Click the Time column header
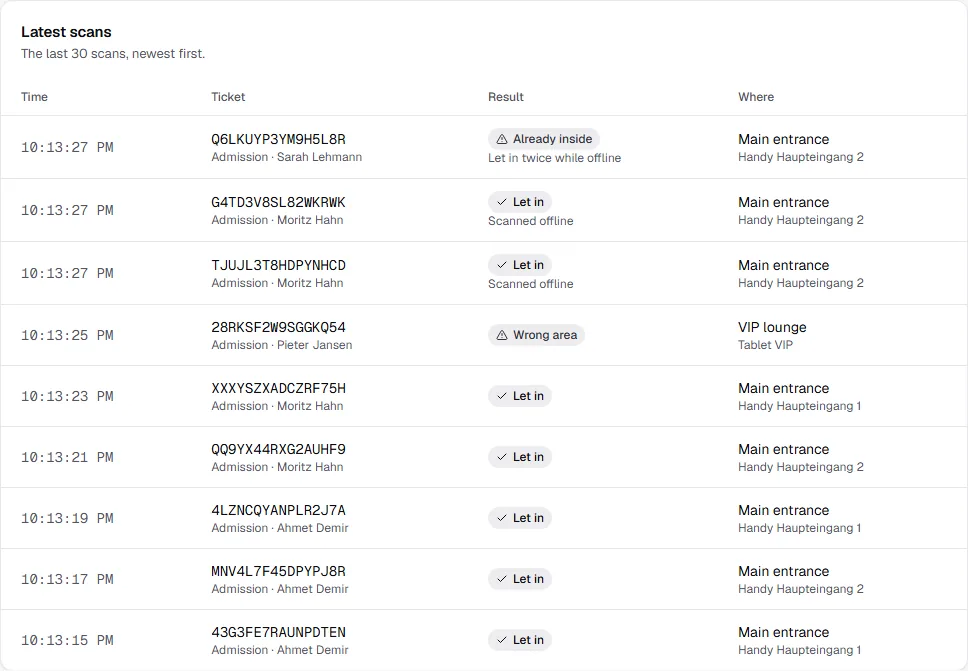This screenshot has width=968, height=671. coord(34,97)
